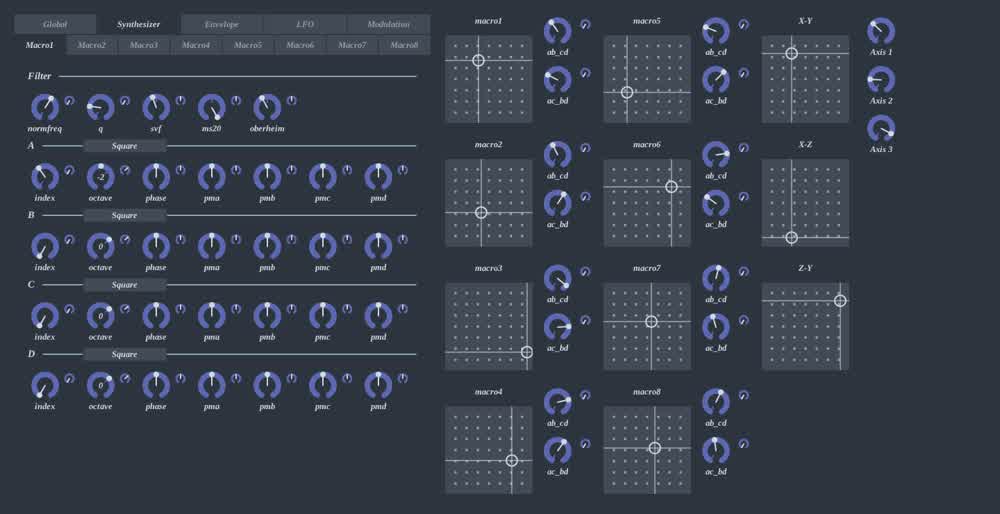Click the small modulation knob beside oberheim
The width and height of the screenshot is (1000, 514).
pos(291,101)
